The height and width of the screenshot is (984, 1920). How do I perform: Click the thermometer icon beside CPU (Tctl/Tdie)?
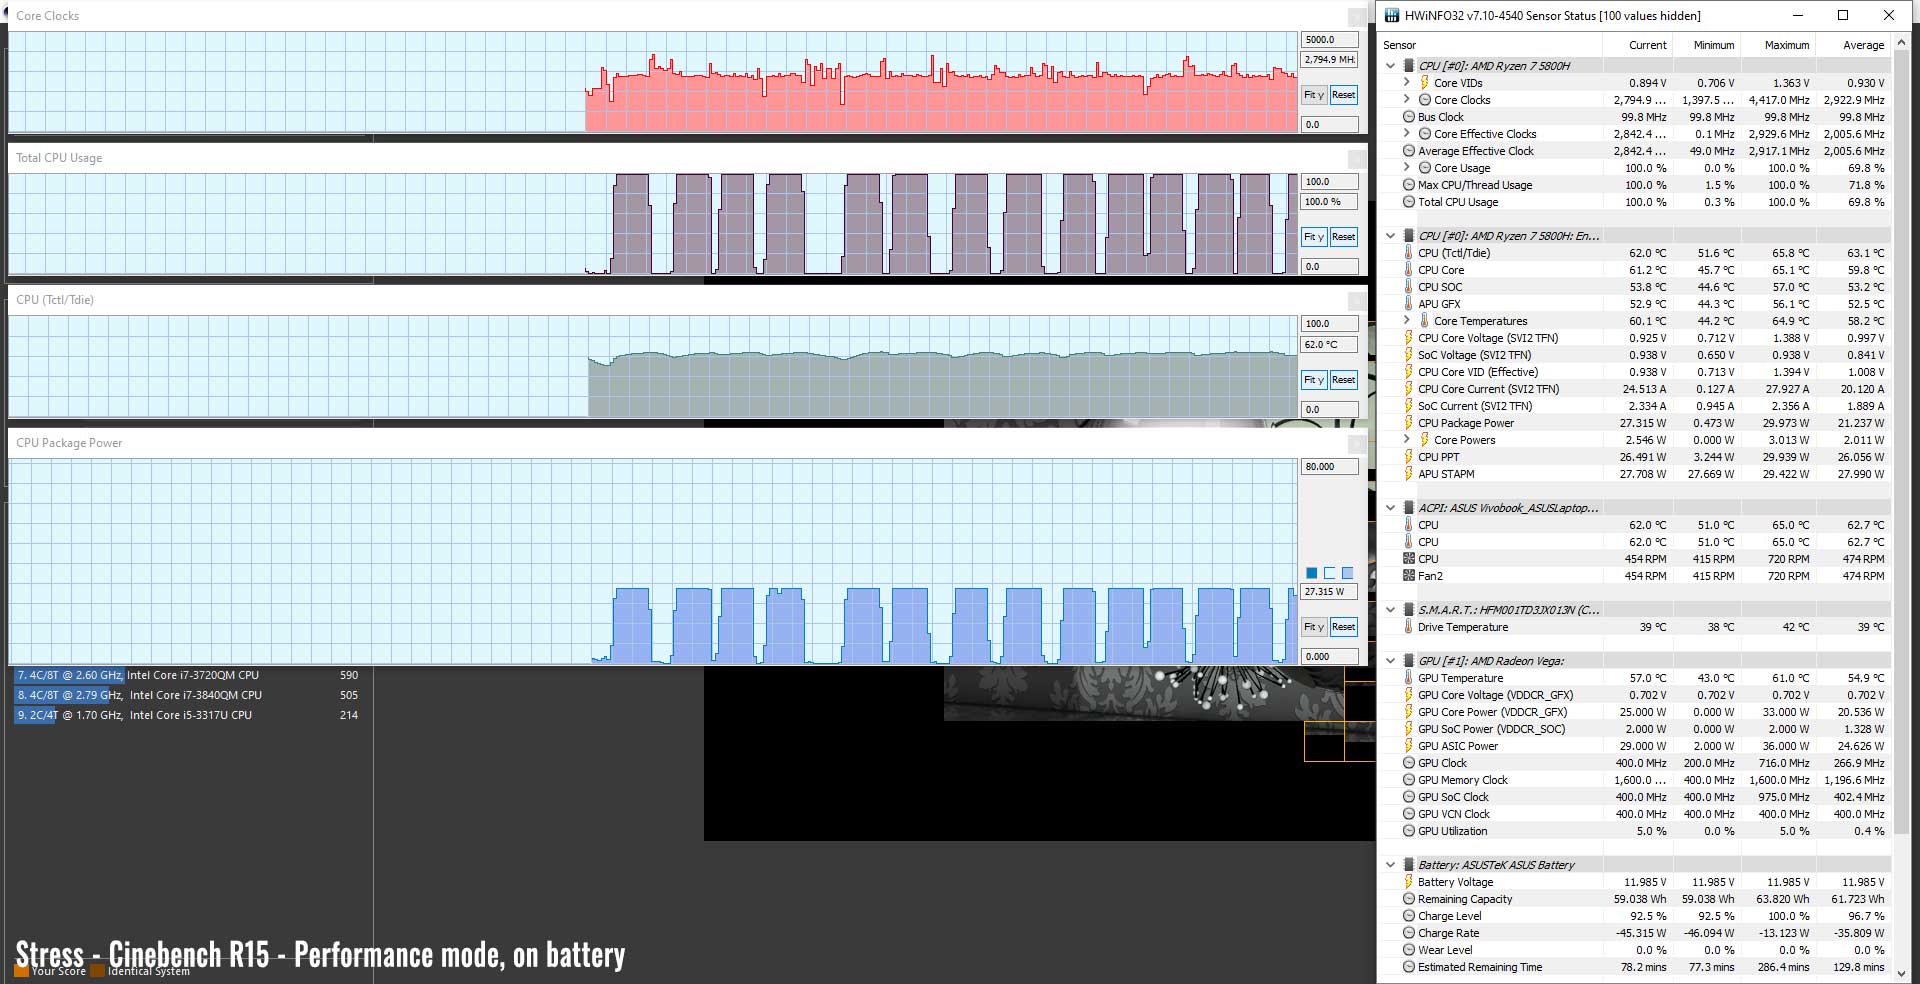(x=1409, y=253)
